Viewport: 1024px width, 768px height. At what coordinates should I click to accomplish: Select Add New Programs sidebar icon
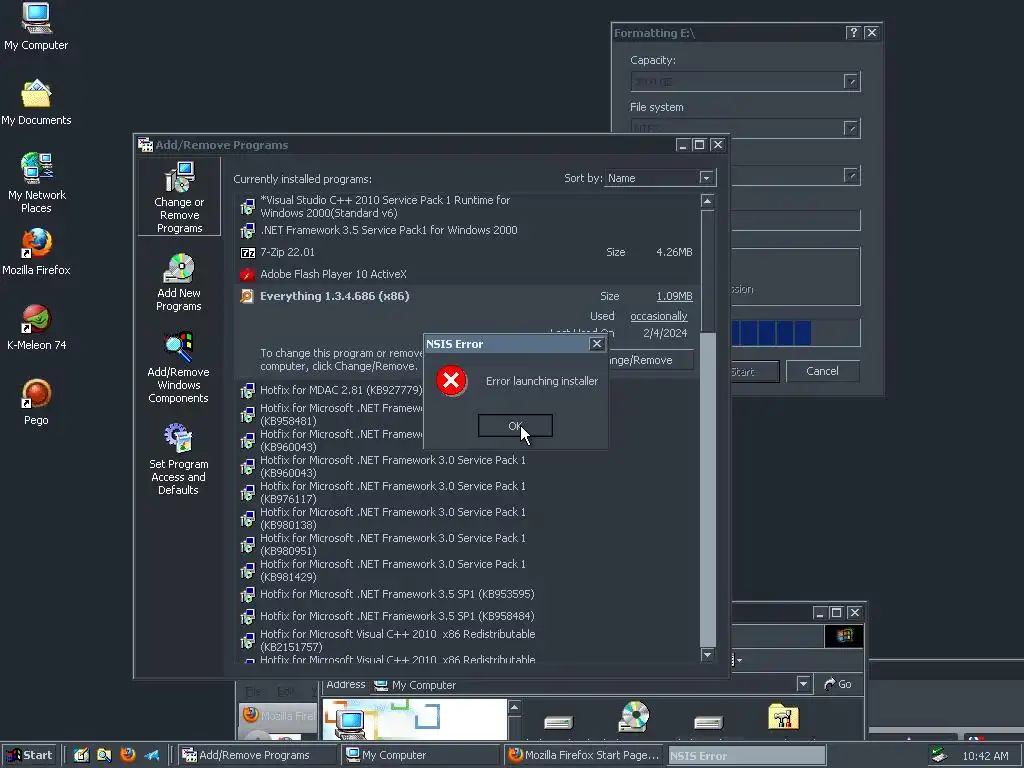point(179,283)
